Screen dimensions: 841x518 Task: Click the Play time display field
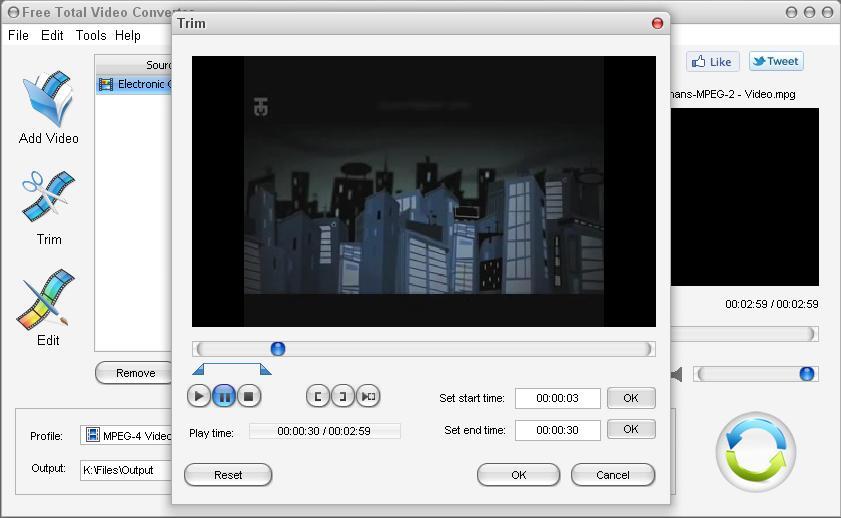324,431
